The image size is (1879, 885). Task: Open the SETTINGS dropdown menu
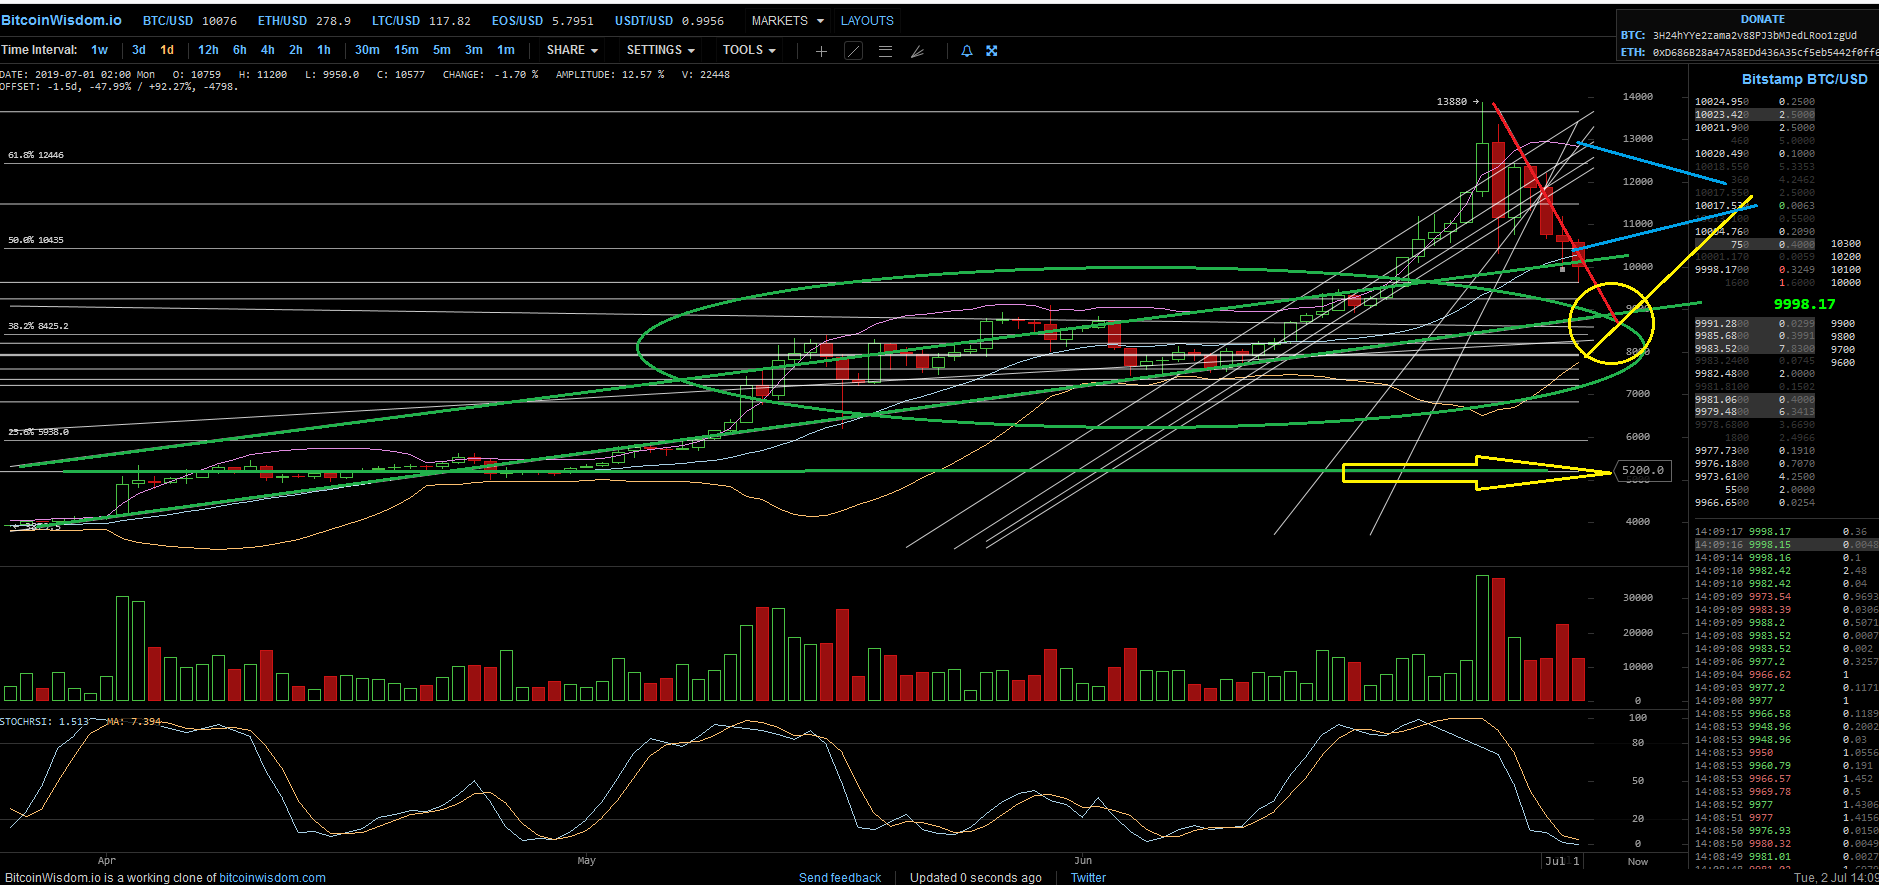[x=660, y=50]
